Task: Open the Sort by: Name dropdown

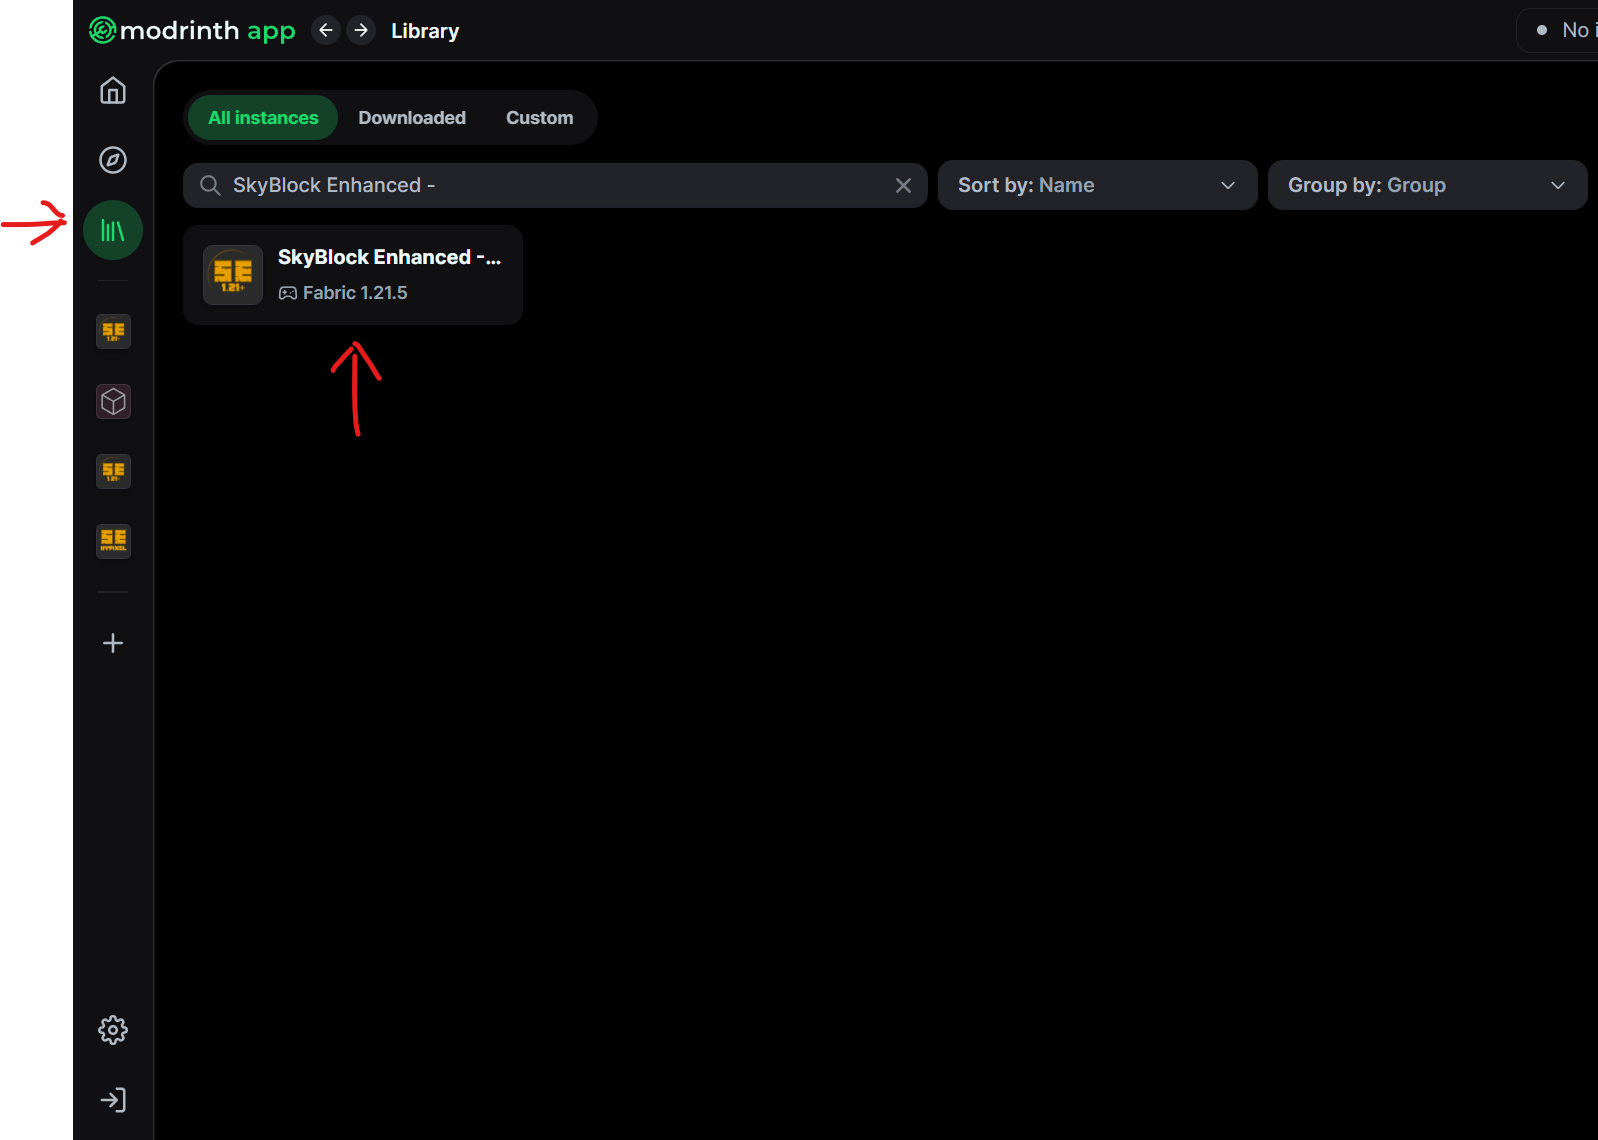Action: [x=1097, y=185]
